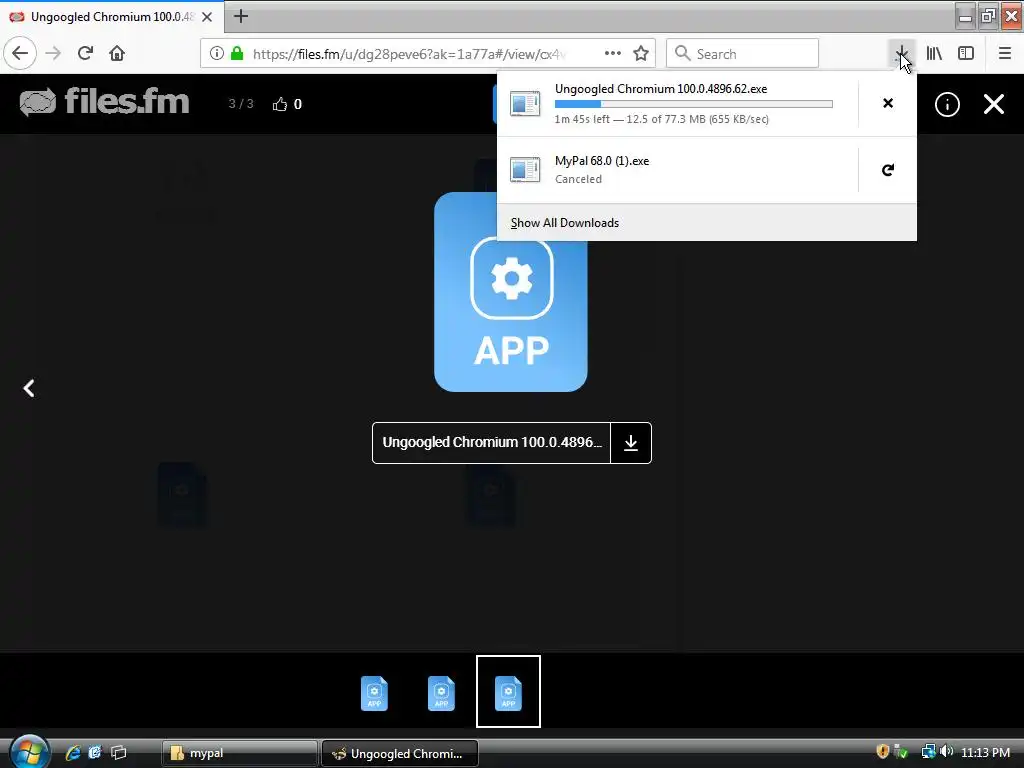Click the green secure padlock icon
Image resolution: width=1024 pixels, height=768 pixels.
coord(237,54)
